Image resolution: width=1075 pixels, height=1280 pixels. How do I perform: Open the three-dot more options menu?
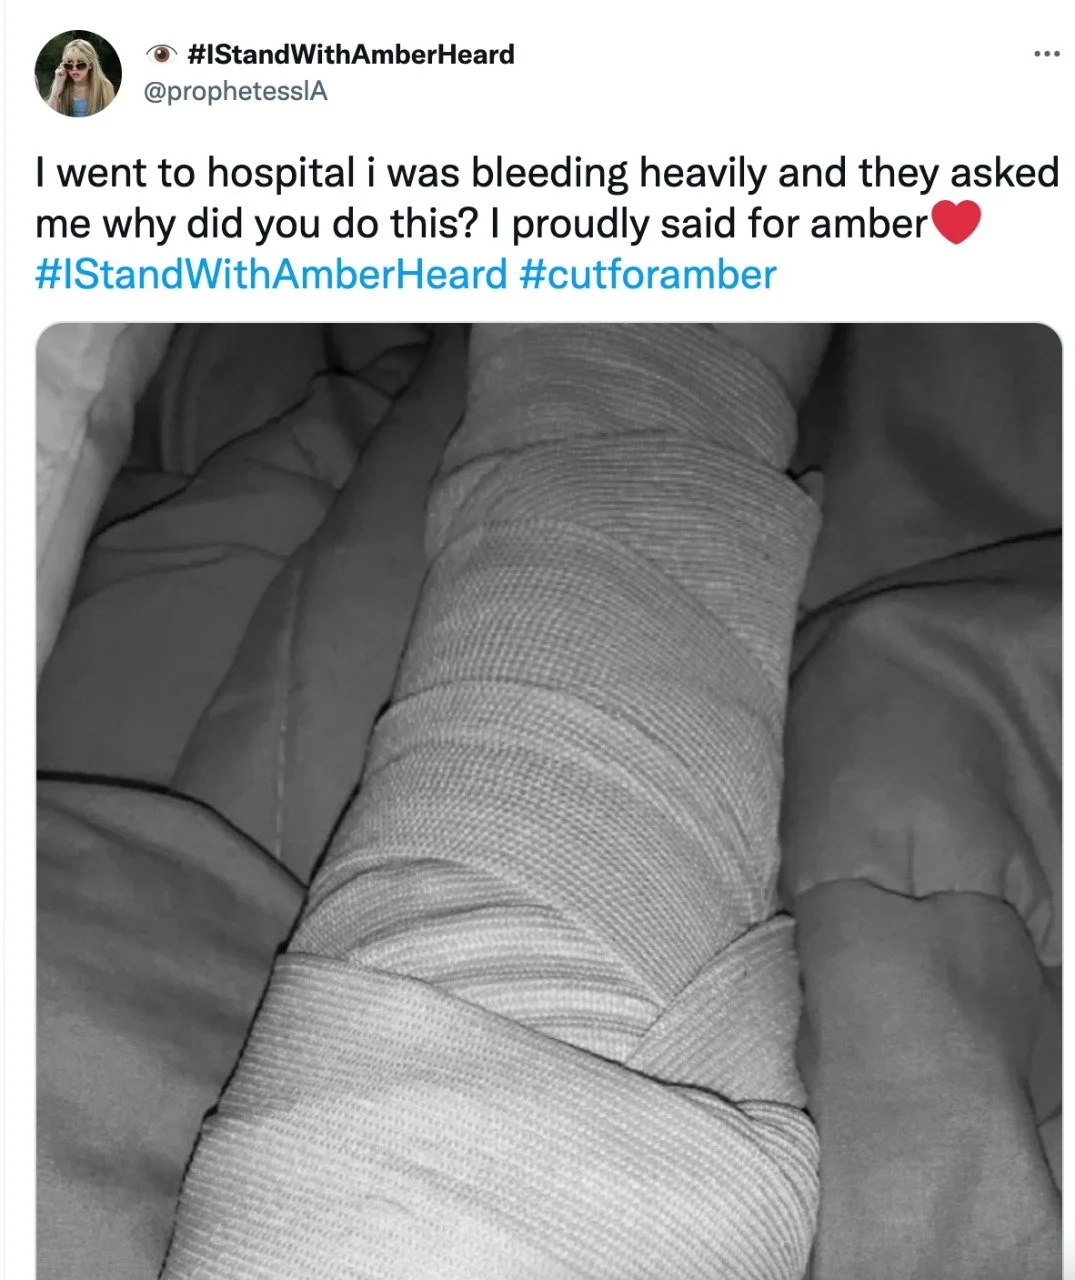[1046, 53]
